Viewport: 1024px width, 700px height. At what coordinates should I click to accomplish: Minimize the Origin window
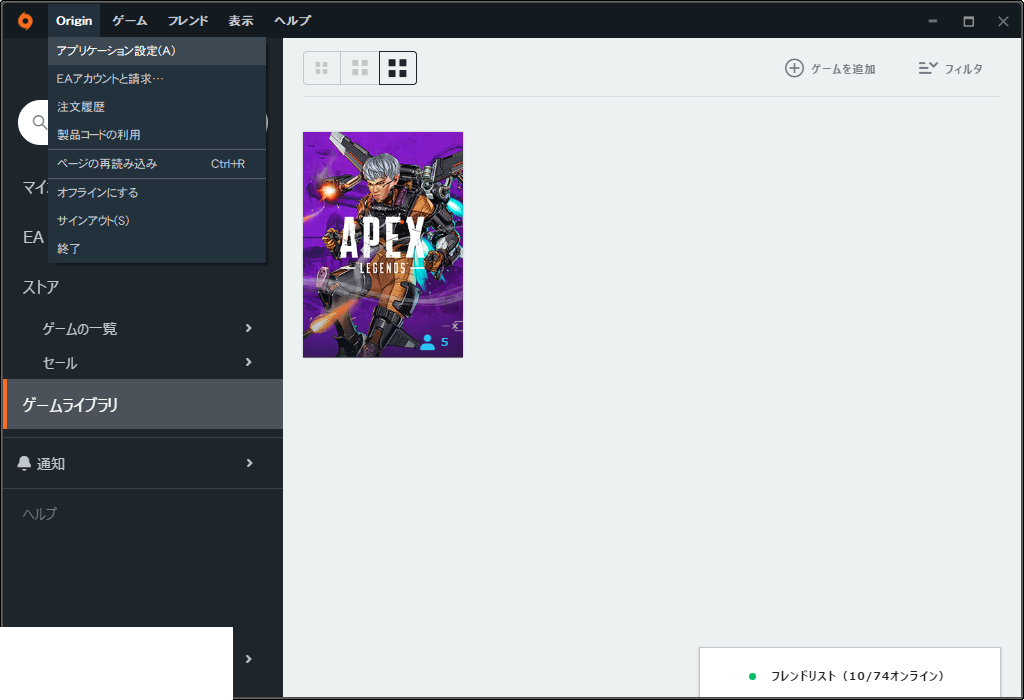pyautogui.click(x=933, y=21)
